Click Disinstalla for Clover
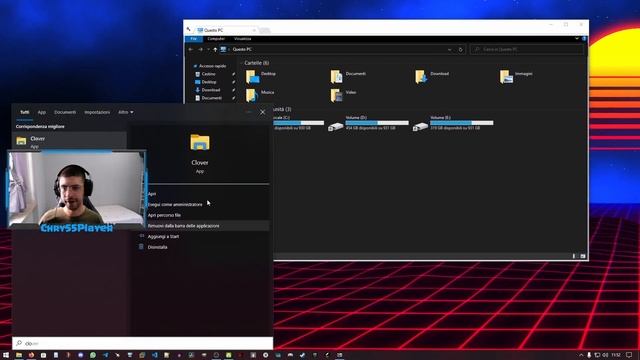Image resolution: width=640 pixels, height=360 pixels. [x=158, y=247]
